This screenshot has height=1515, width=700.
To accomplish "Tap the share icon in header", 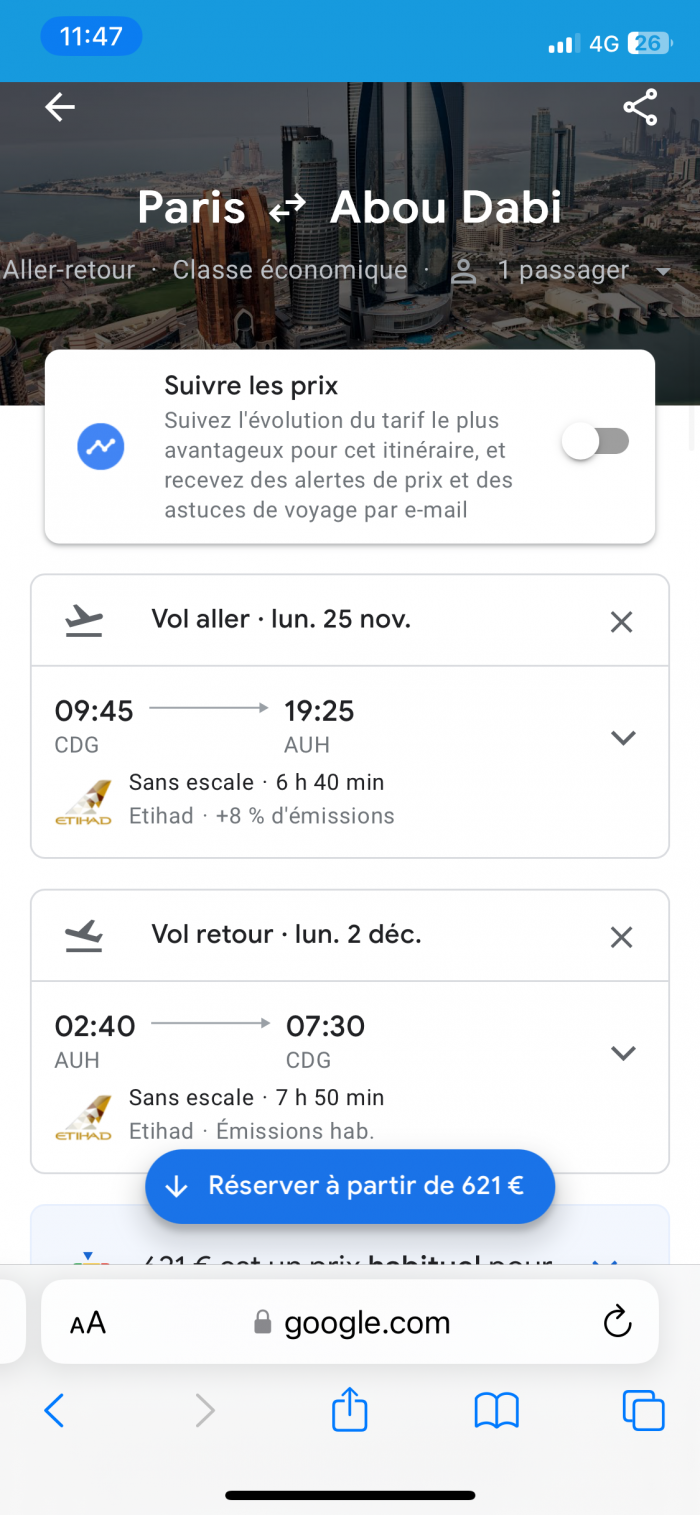I will pyautogui.click(x=640, y=107).
